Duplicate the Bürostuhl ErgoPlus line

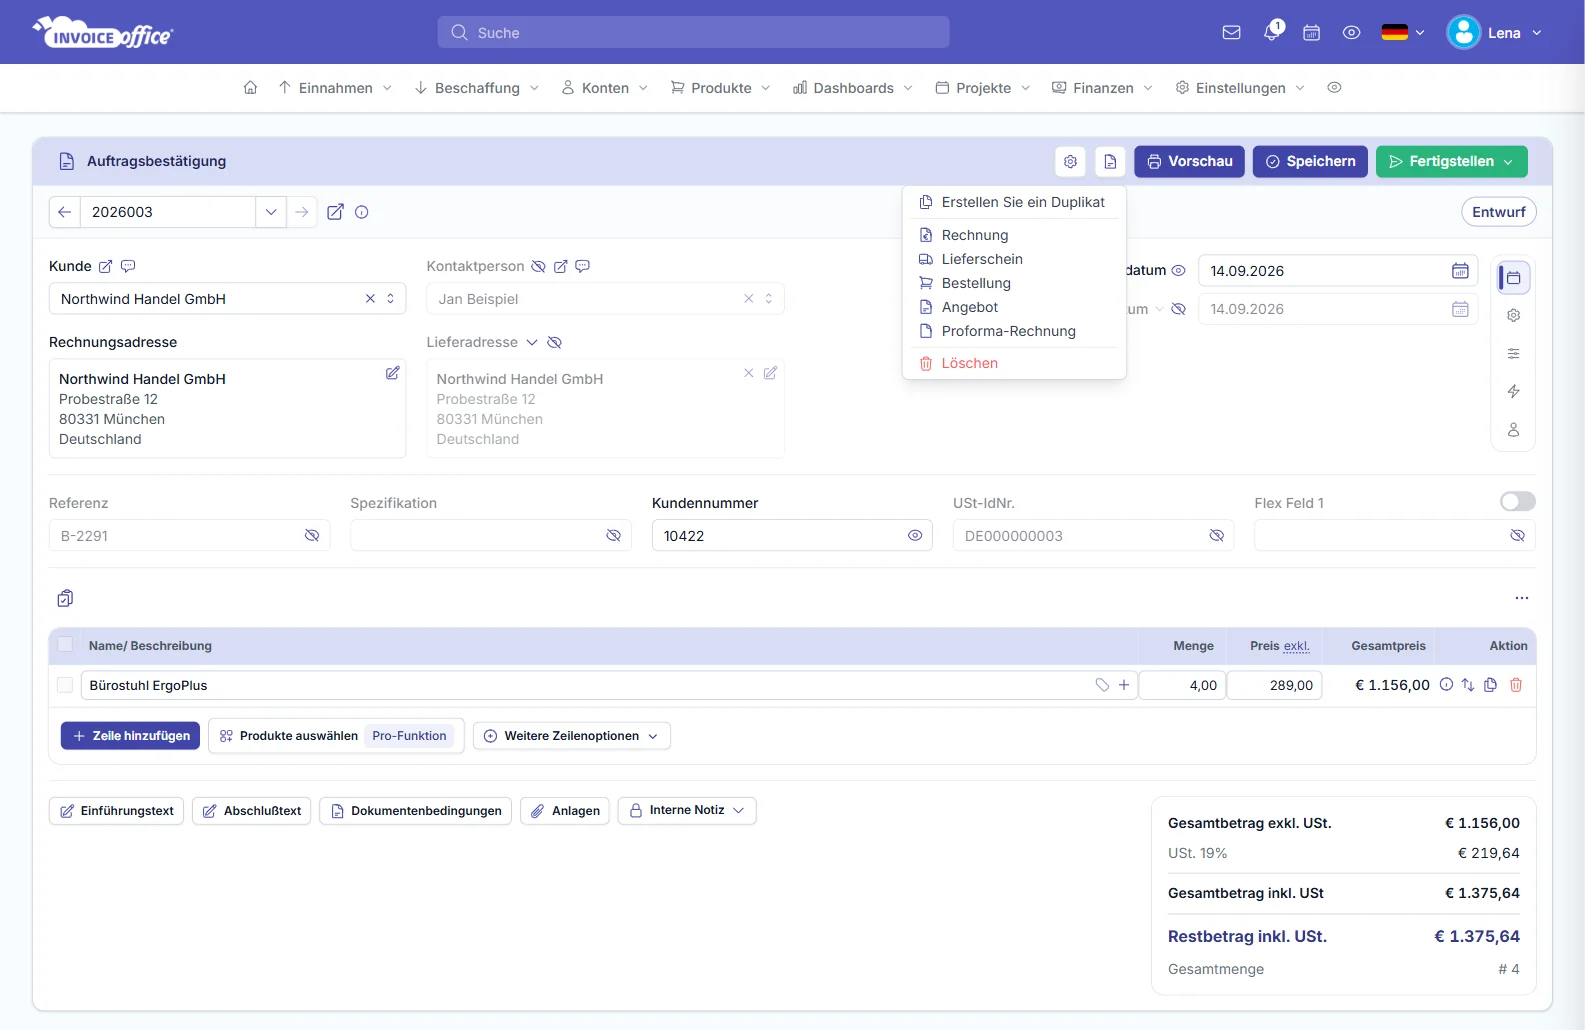point(1490,685)
